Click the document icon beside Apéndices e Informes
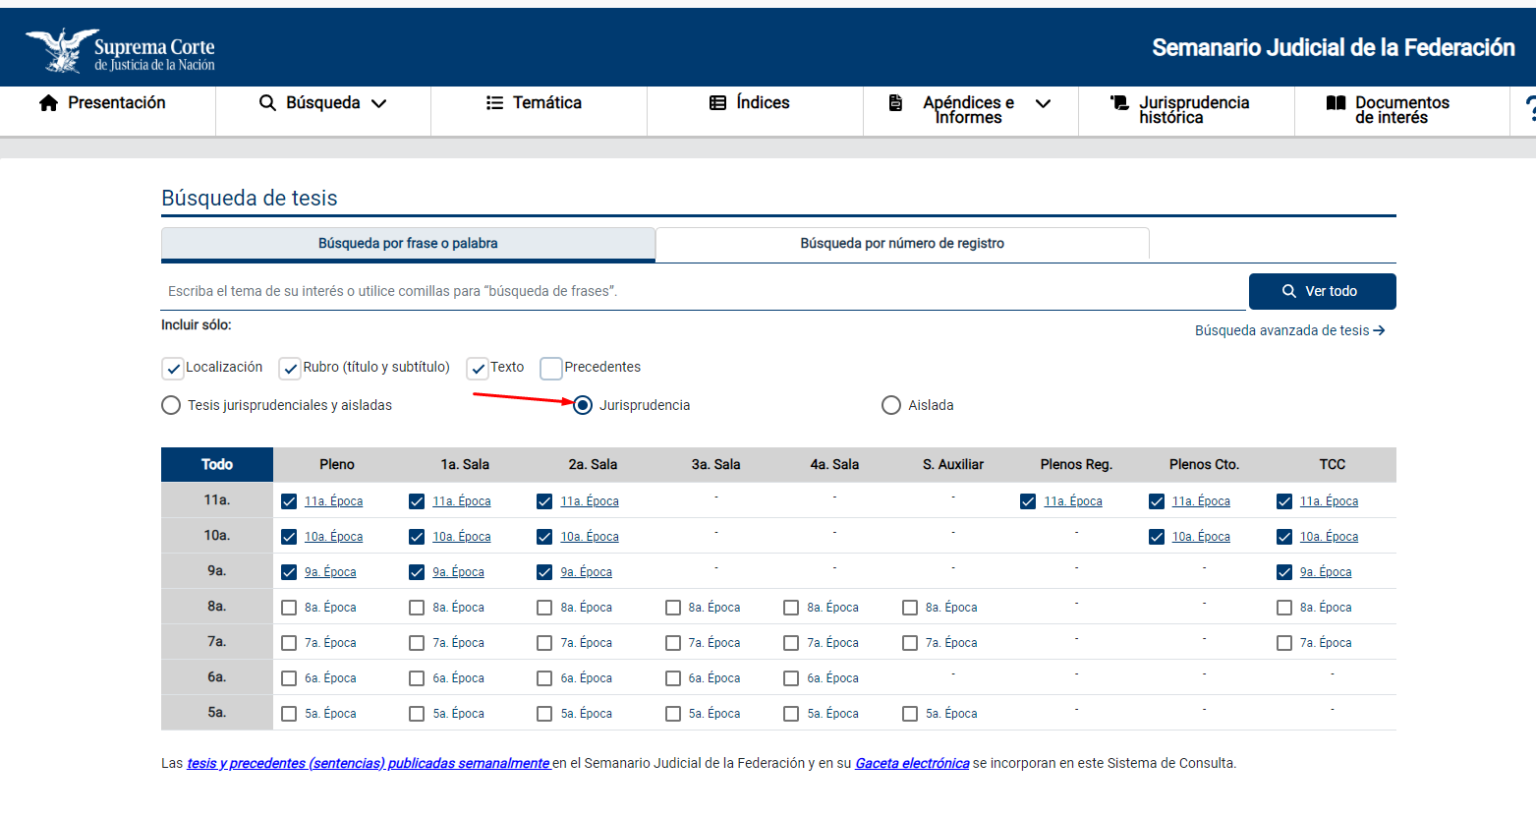The height and width of the screenshot is (819, 1536). (x=896, y=103)
